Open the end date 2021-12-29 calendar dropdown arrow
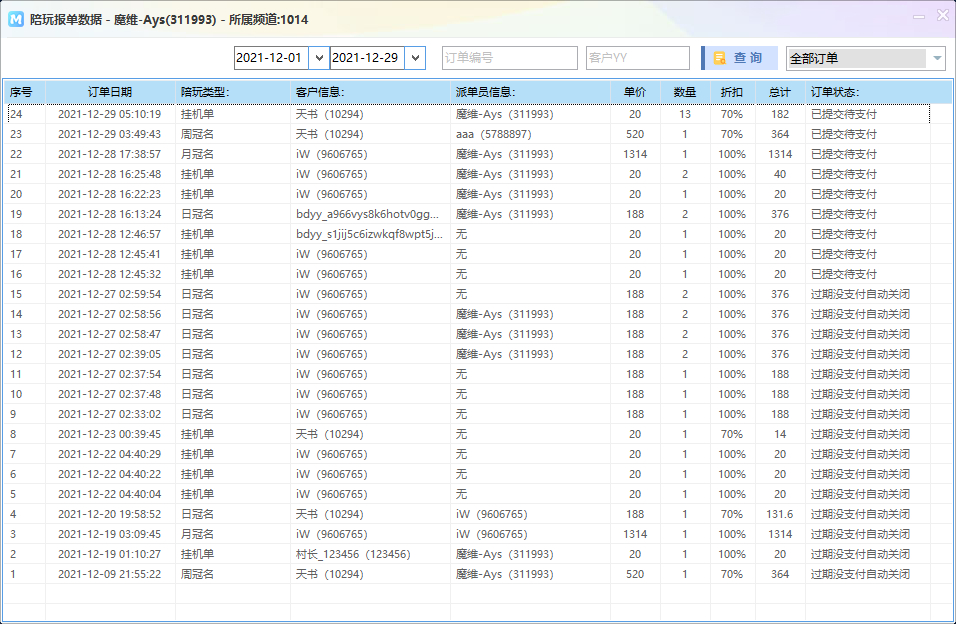 point(415,58)
